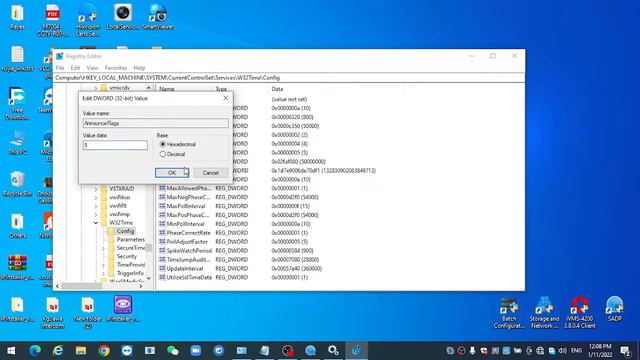Click the tree pane scroll-up arrow
Screen dimensions: 640x360
(149, 88)
